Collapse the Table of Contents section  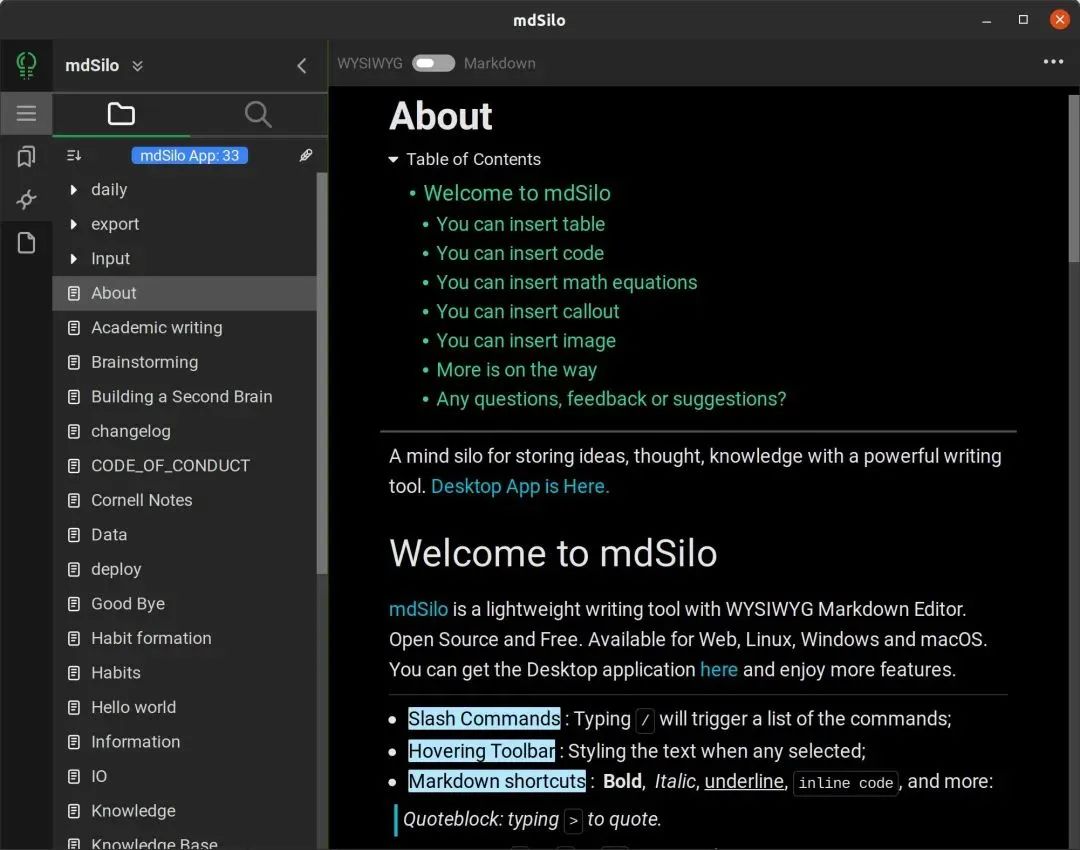tap(394, 159)
